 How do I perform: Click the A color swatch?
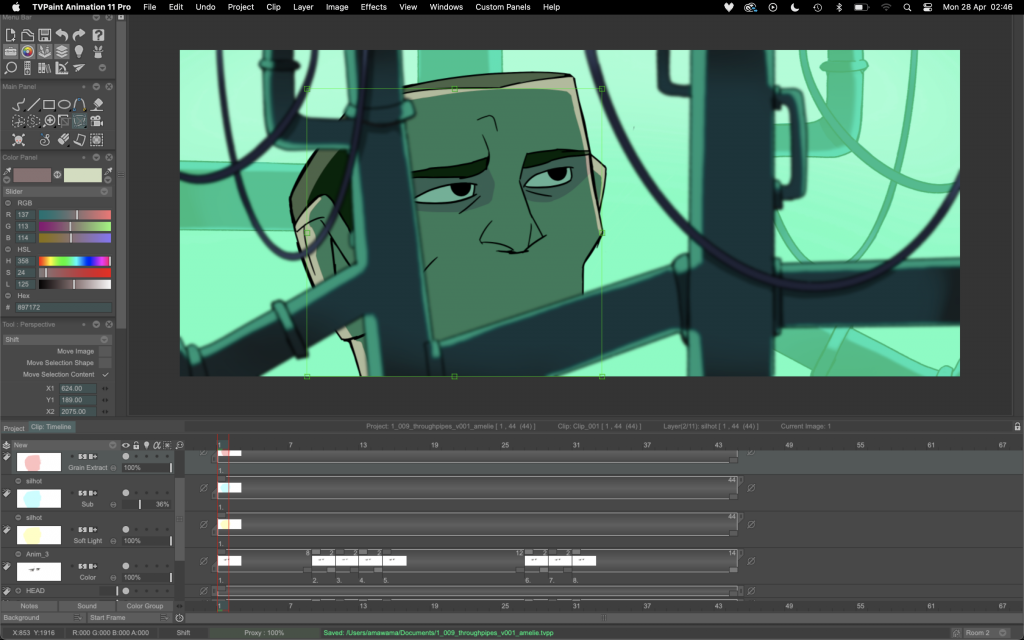[x=32, y=175]
